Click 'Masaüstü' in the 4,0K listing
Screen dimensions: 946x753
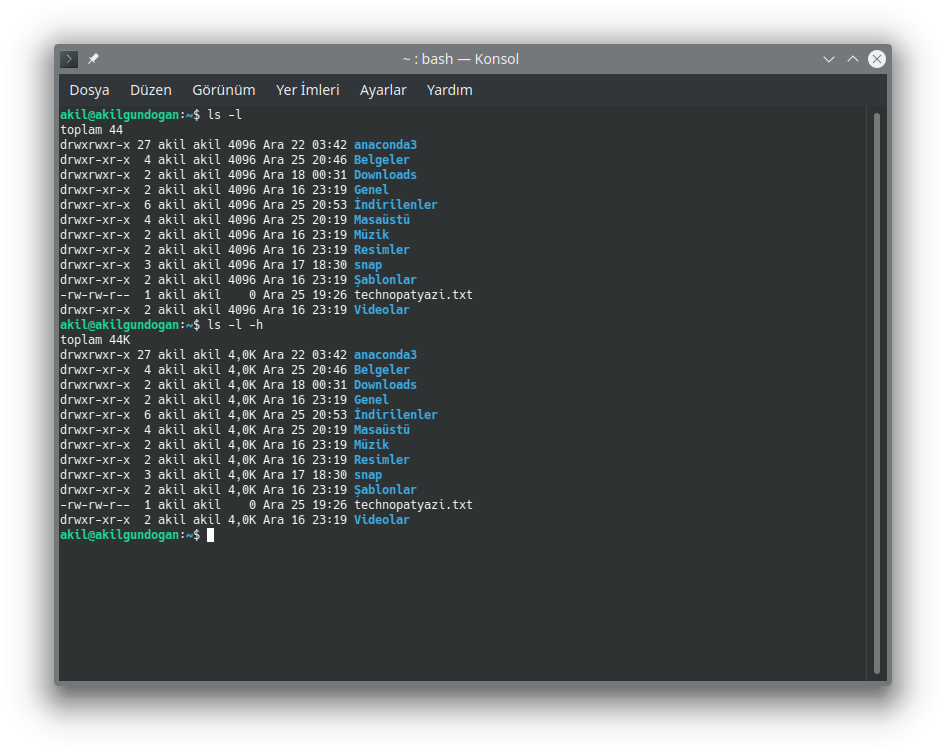point(382,430)
